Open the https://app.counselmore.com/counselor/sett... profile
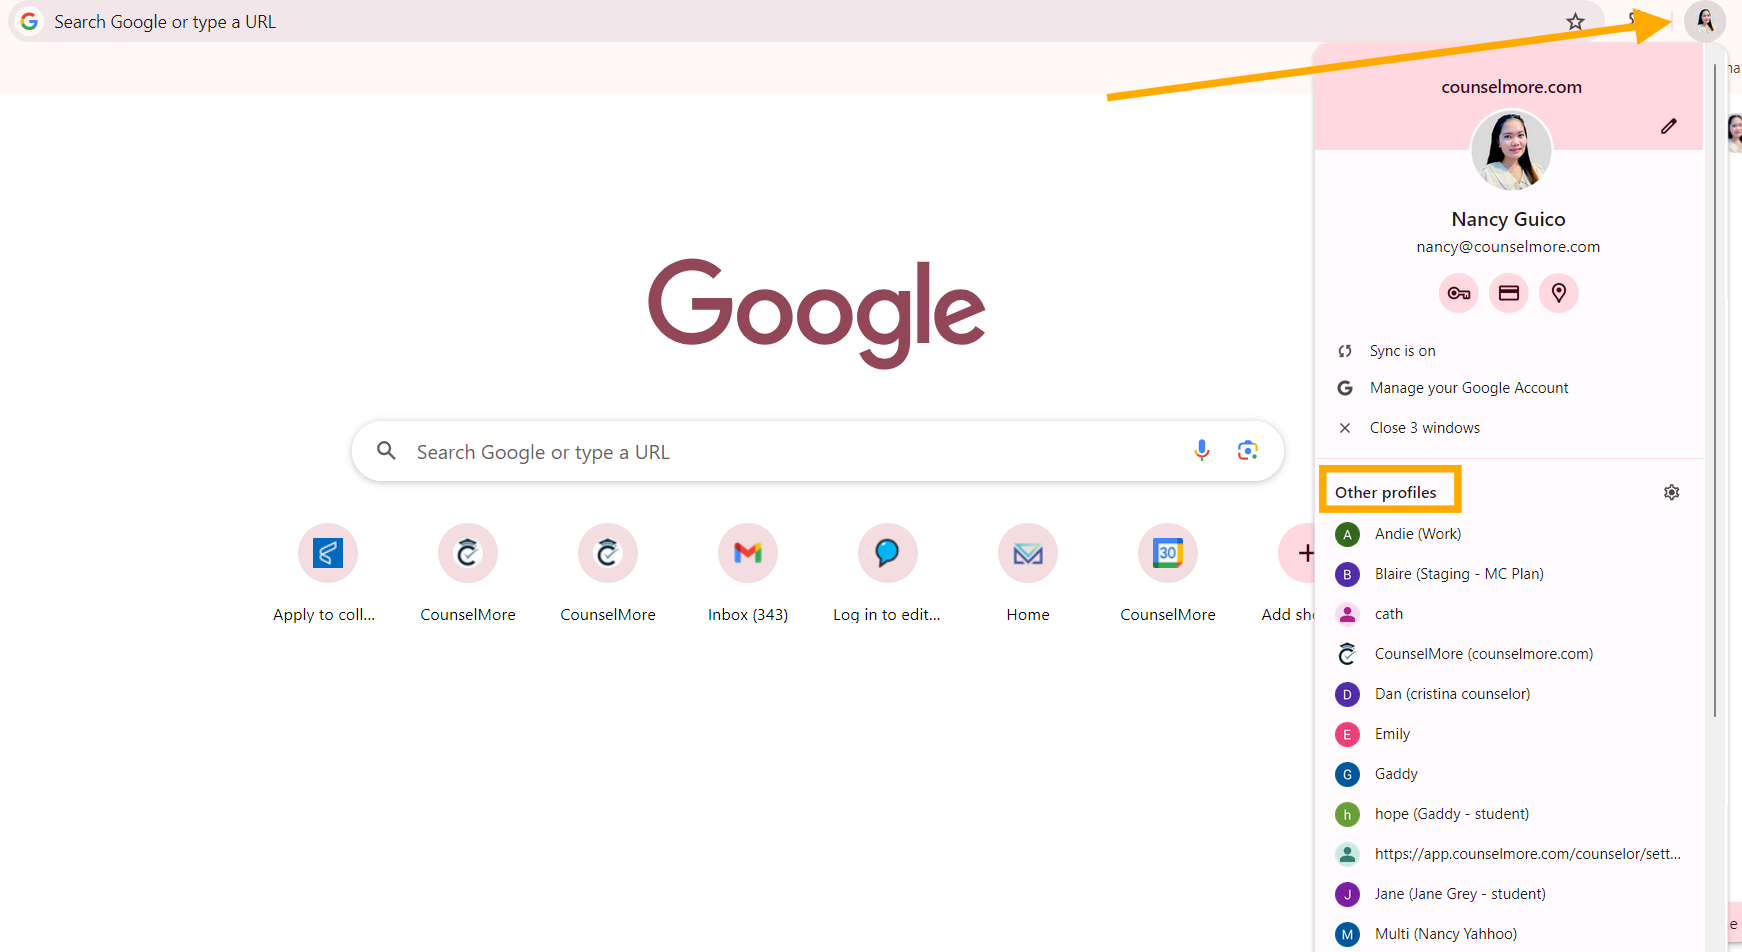This screenshot has height=952, width=1742. point(1509,854)
